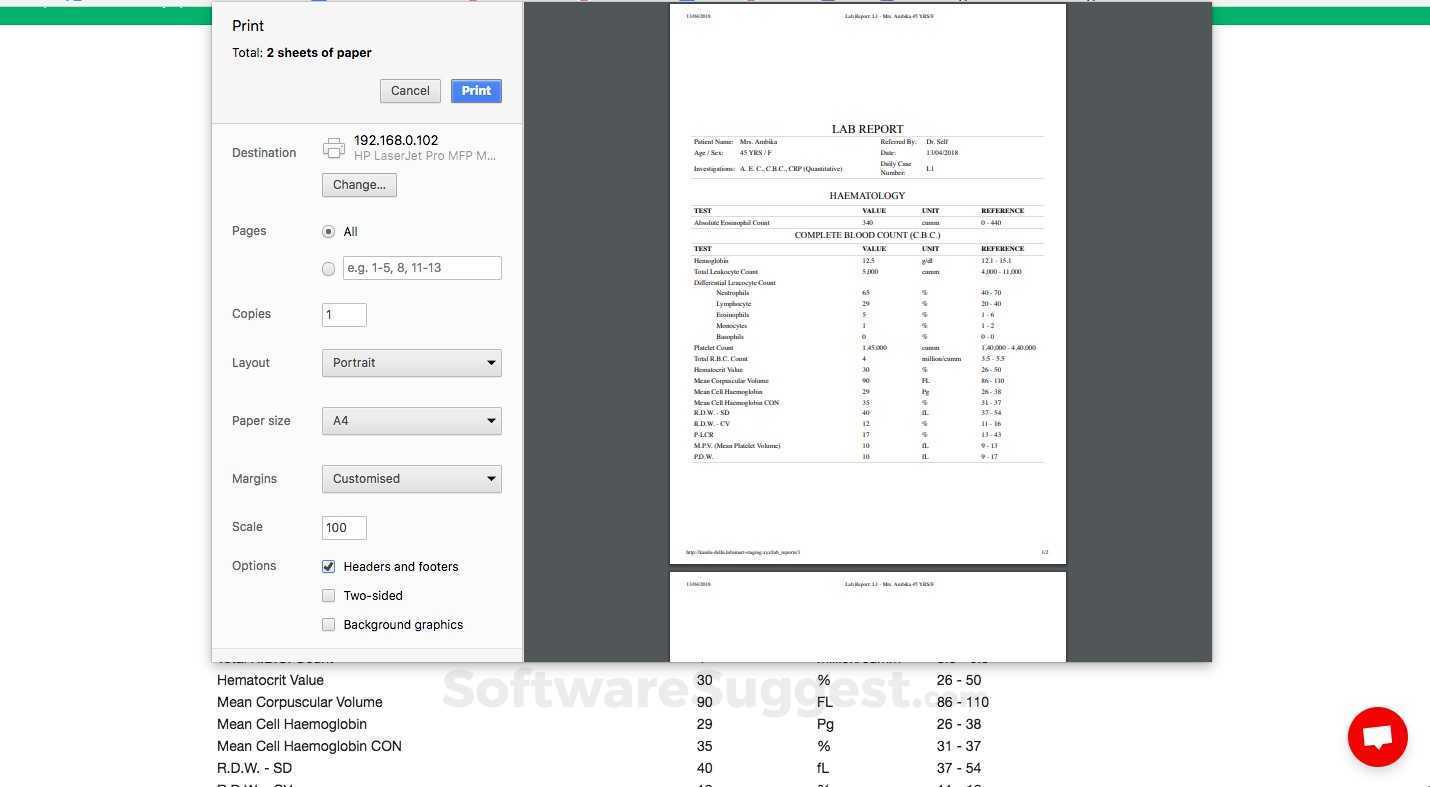
Task: Open the red chat bubble widget
Action: click(x=1377, y=737)
